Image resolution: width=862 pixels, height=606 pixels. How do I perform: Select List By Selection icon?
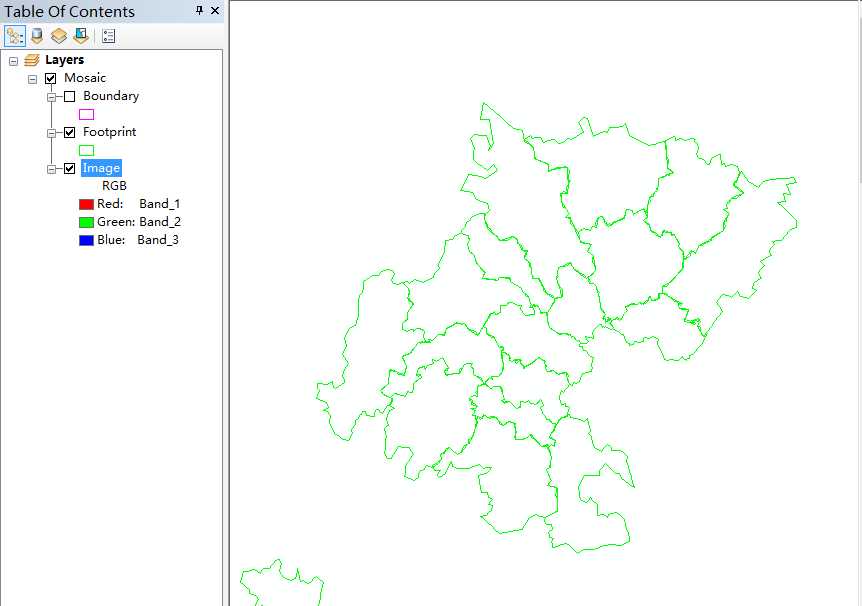81,36
